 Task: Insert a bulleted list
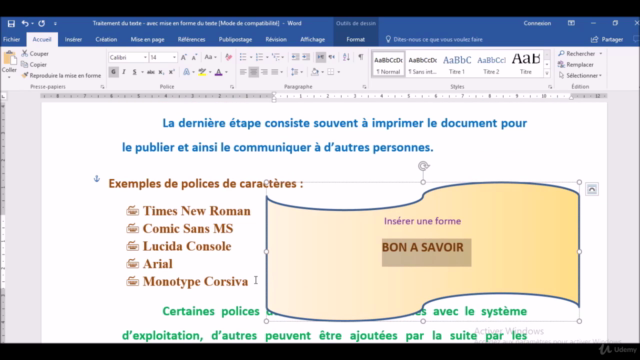[243, 57]
